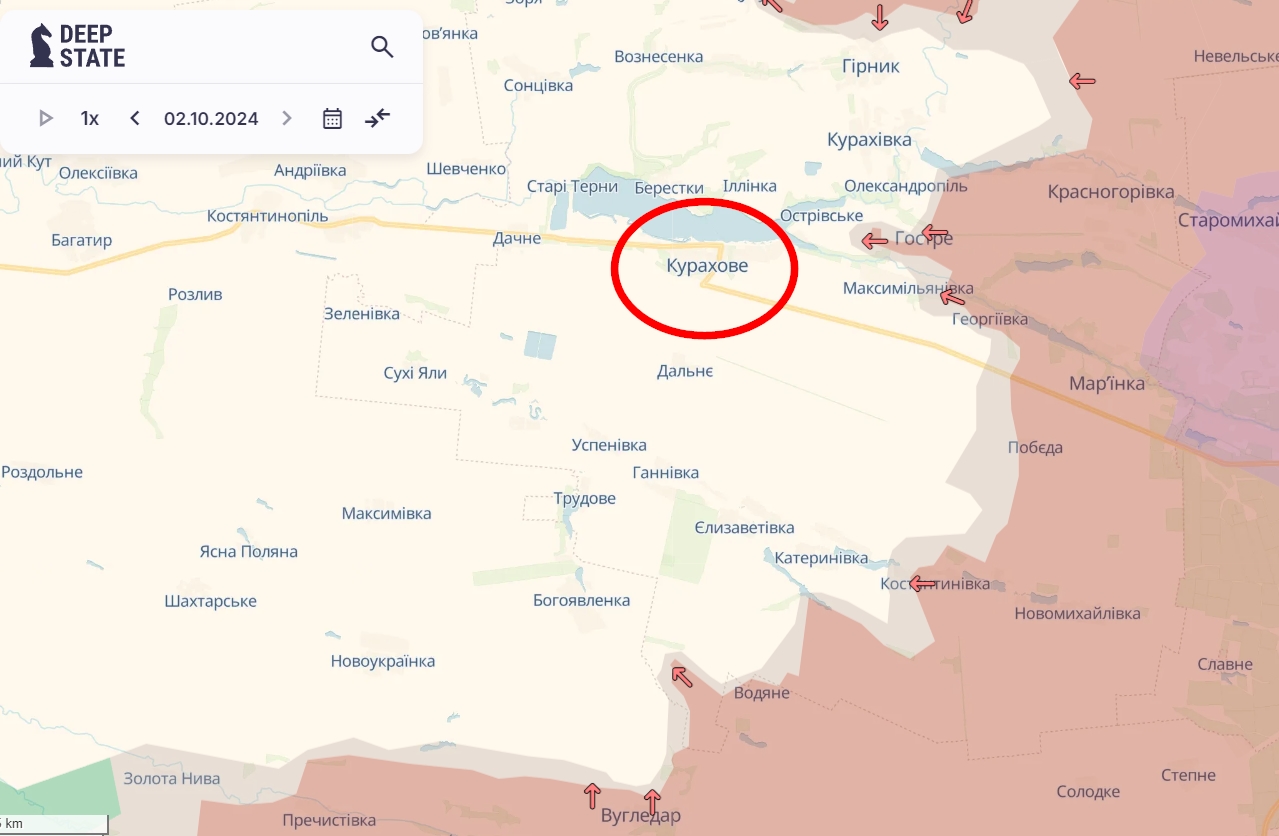
Task: Select the 02.10.2024 date field
Action: point(211,118)
